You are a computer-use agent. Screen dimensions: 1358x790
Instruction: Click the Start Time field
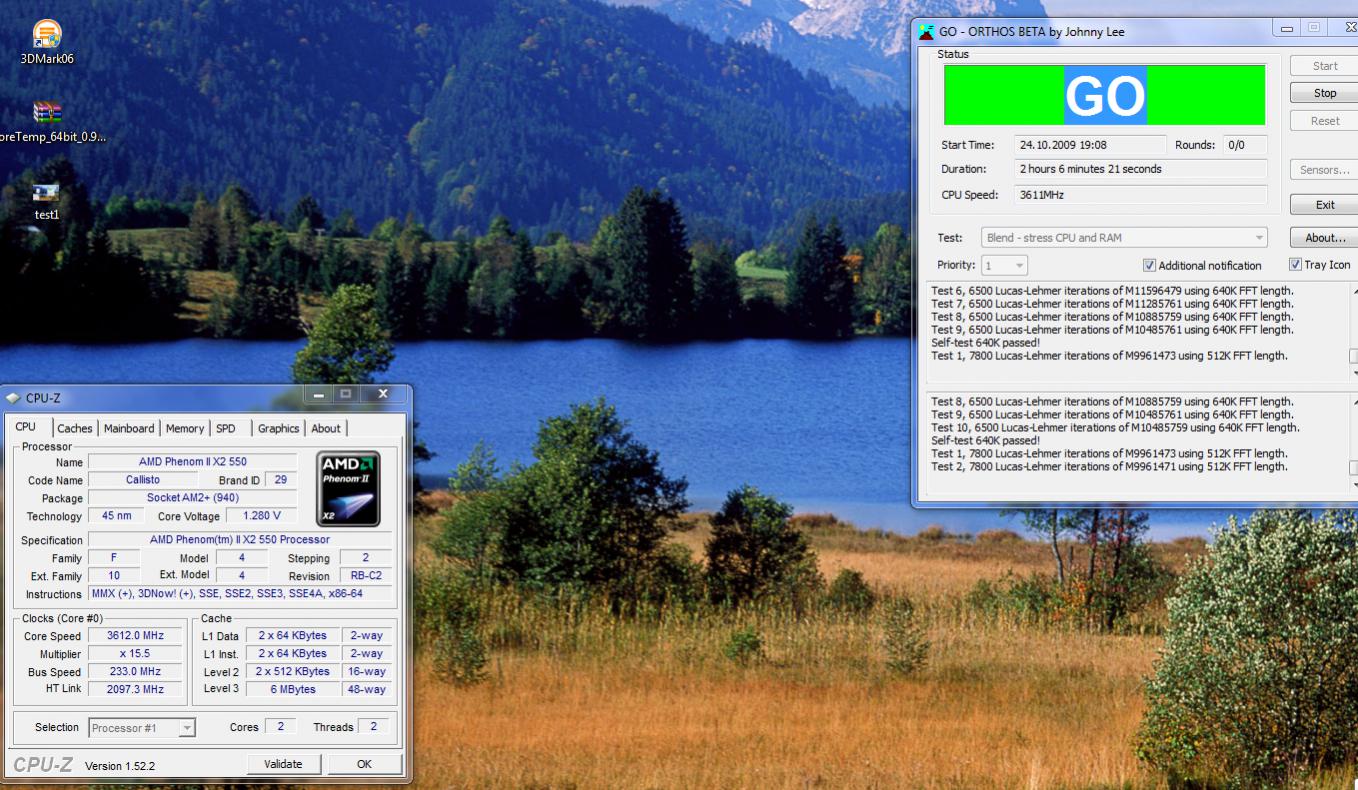[1090, 145]
